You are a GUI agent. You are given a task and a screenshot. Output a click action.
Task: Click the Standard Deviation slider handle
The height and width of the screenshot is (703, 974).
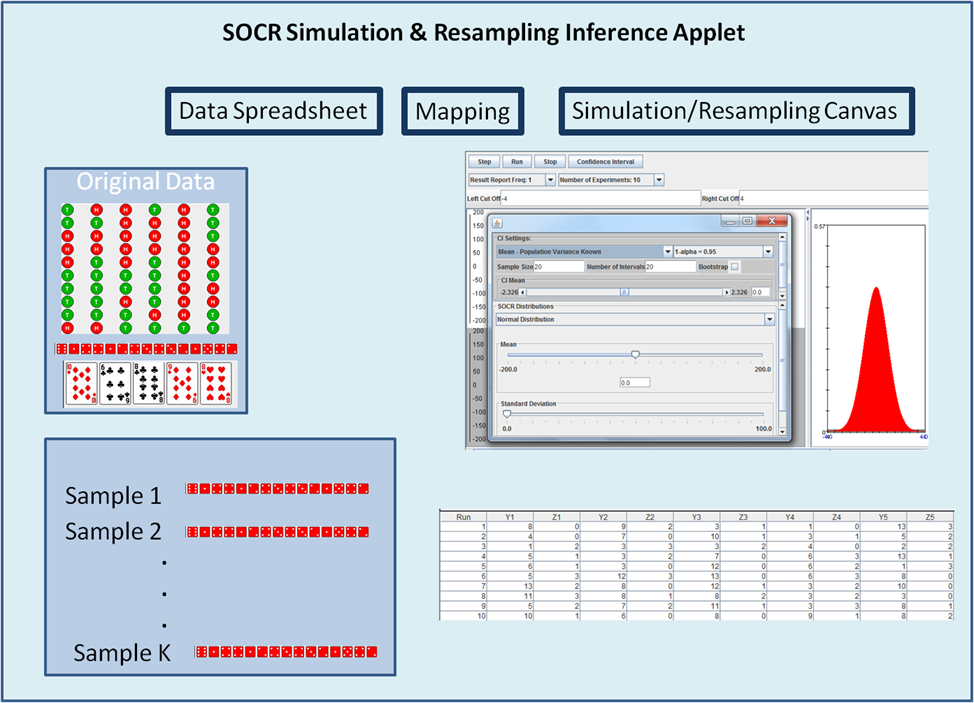click(506, 413)
